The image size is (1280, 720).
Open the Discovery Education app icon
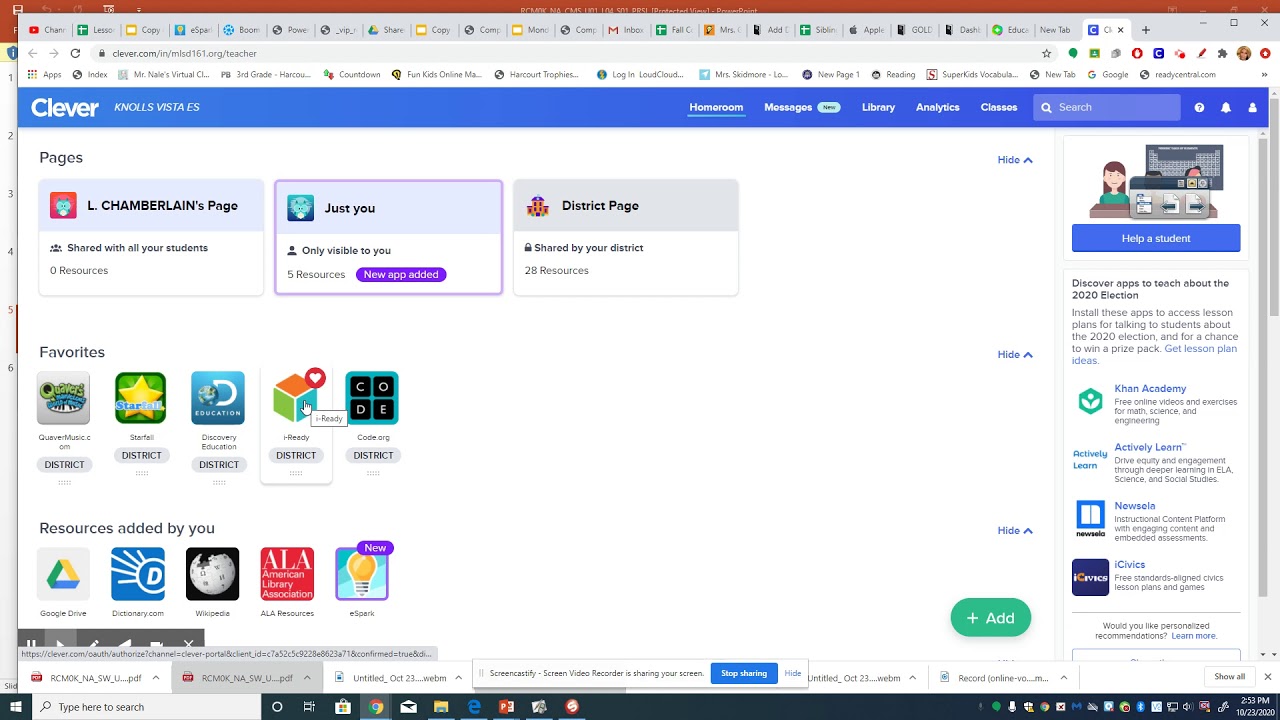[218, 398]
